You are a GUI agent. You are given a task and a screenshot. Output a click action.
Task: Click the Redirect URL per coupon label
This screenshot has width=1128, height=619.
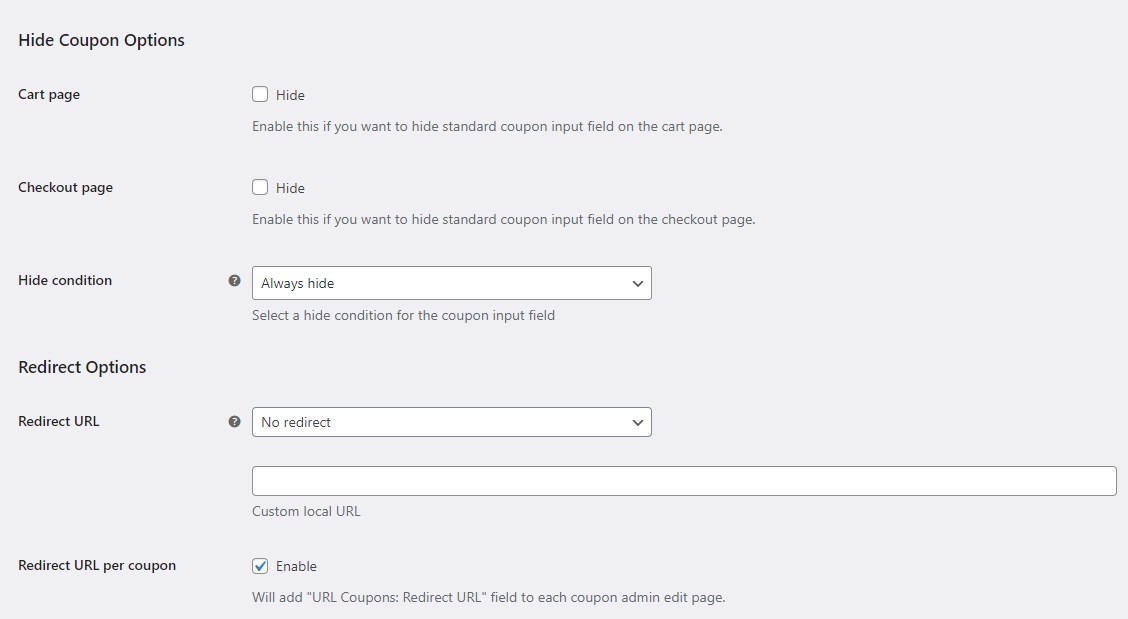click(x=96, y=565)
